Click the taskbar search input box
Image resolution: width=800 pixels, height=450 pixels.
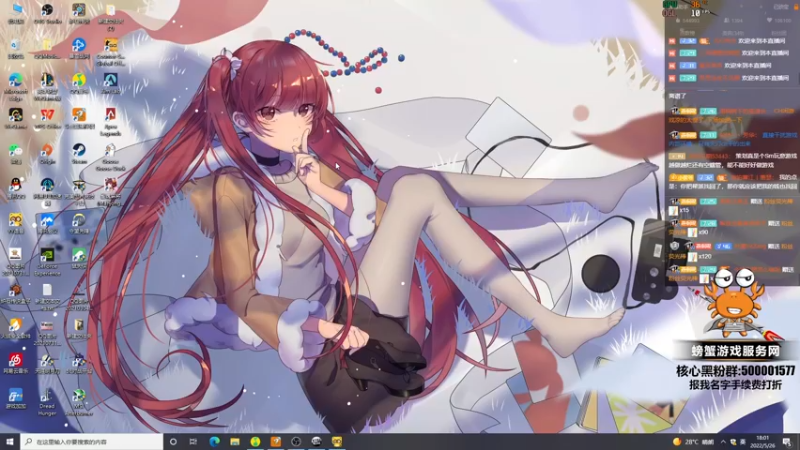click(x=92, y=441)
